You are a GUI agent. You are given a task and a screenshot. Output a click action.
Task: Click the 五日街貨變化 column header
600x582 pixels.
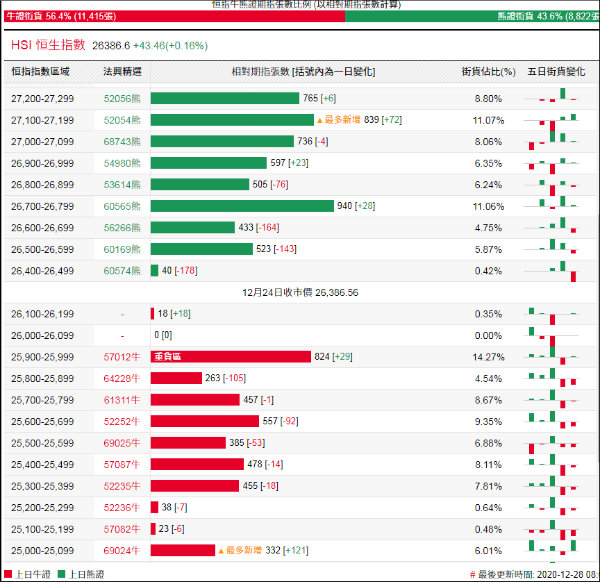[556, 72]
